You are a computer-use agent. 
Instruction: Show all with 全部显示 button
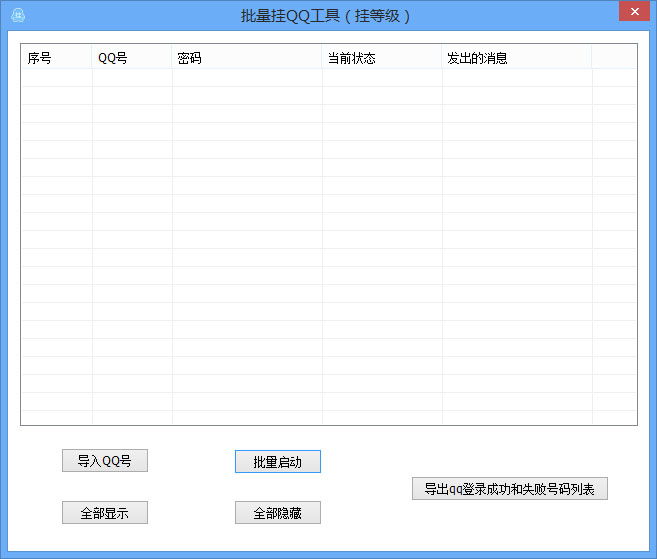(x=105, y=512)
